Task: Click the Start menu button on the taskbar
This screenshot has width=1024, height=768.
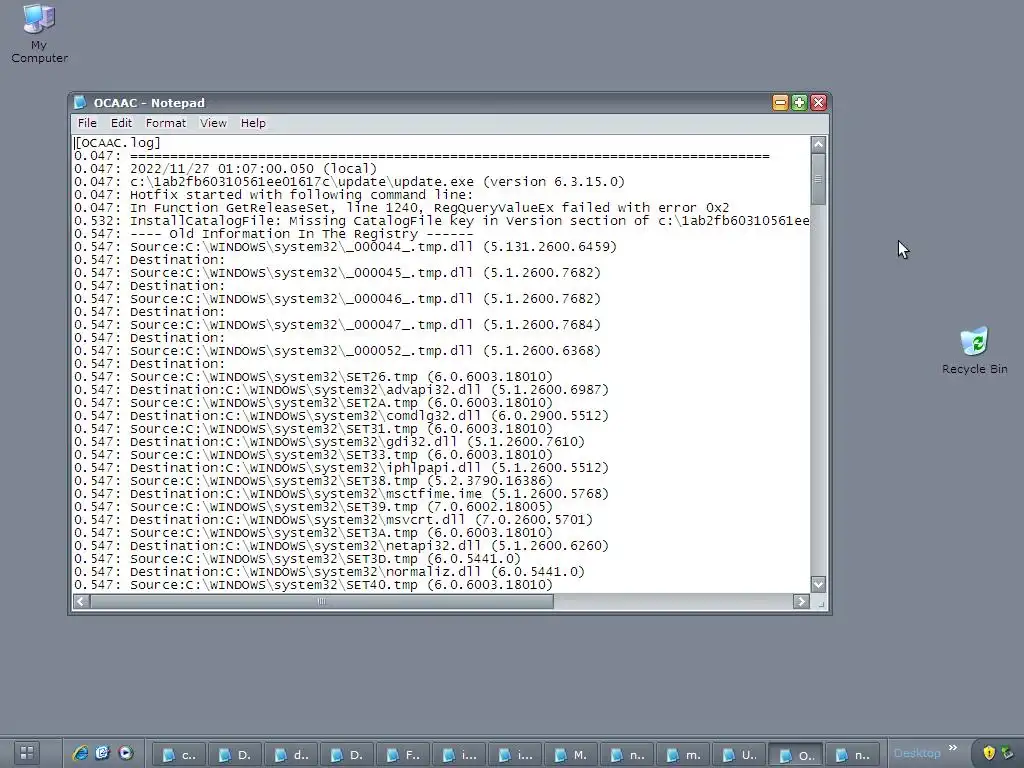Action: [27, 753]
